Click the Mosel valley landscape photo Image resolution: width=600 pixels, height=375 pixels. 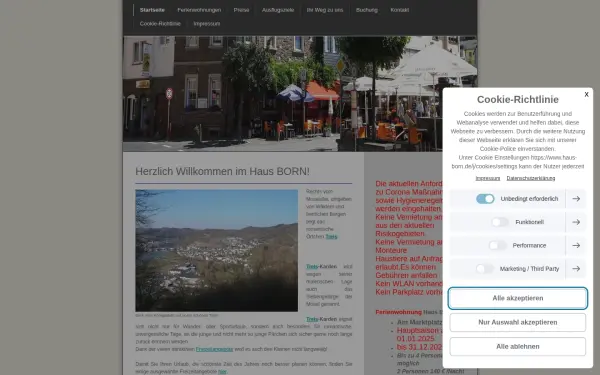click(217, 251)
